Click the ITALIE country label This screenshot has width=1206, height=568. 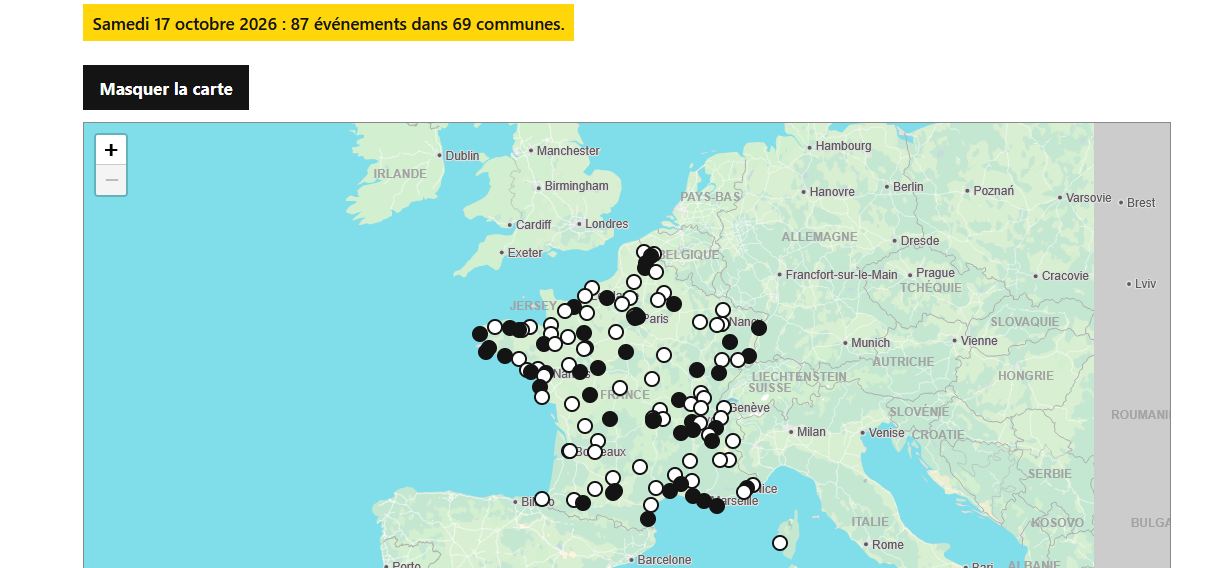click(869, 522)
